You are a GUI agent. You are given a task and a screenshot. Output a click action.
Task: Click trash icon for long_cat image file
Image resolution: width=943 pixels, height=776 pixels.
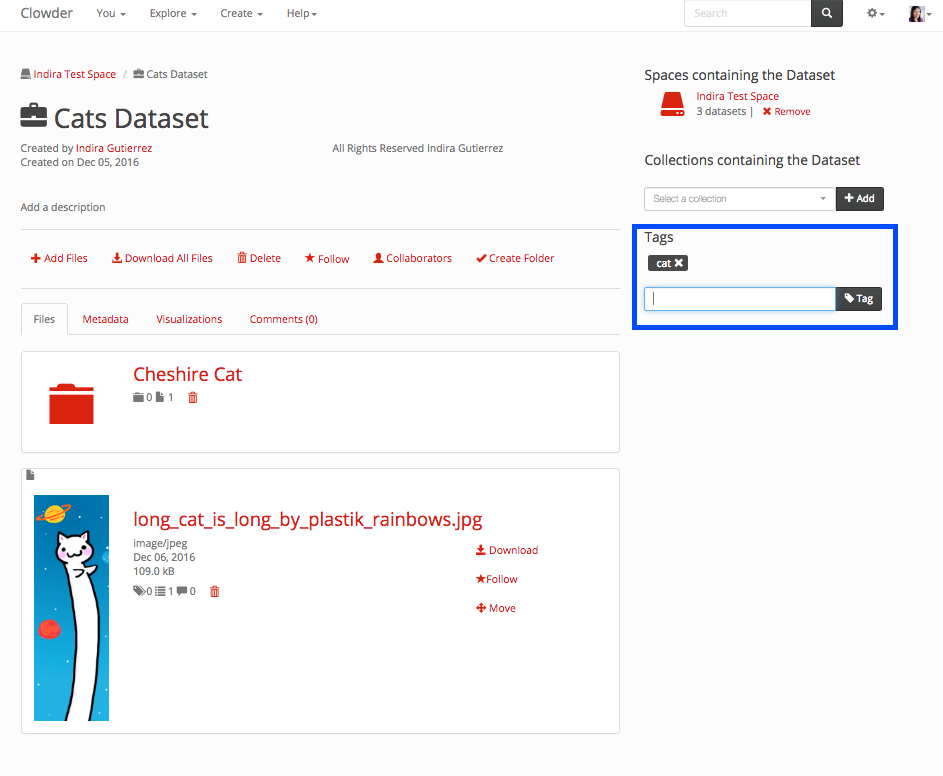pos(214,591)
